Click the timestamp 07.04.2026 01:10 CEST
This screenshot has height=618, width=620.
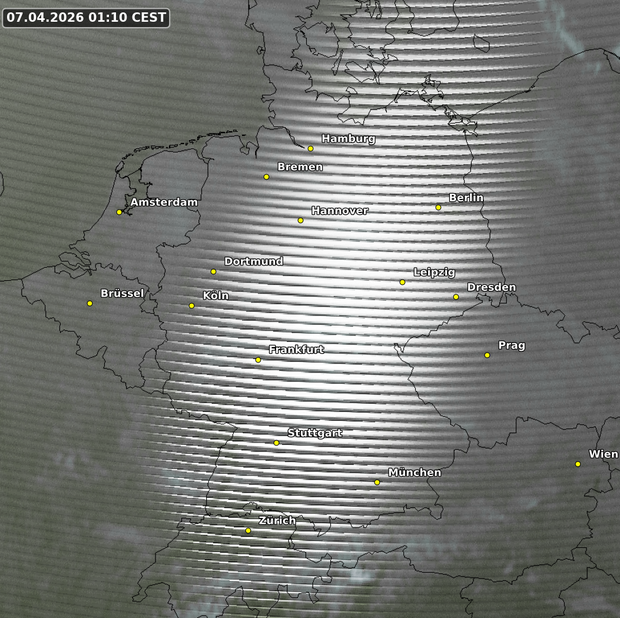(x=87, y=18)
